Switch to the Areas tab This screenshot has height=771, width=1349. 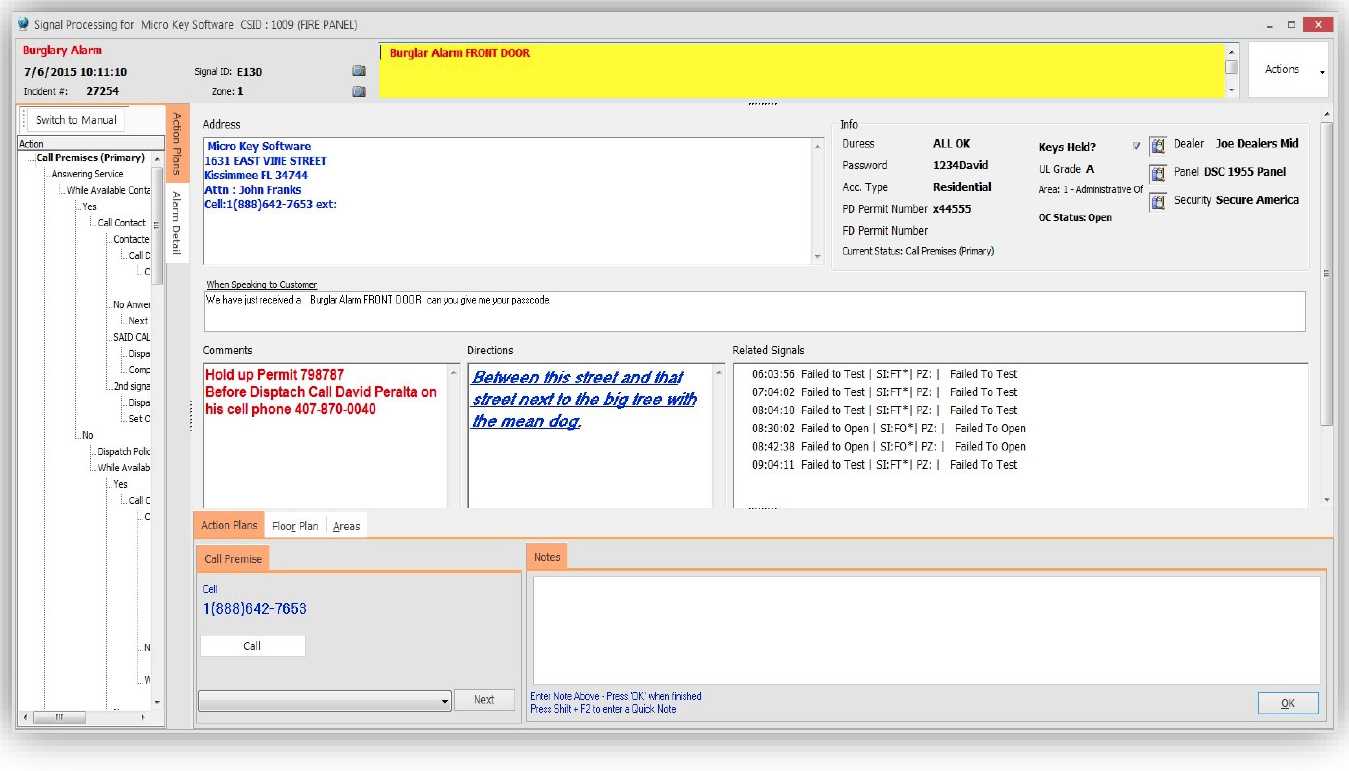coord(345,524)
